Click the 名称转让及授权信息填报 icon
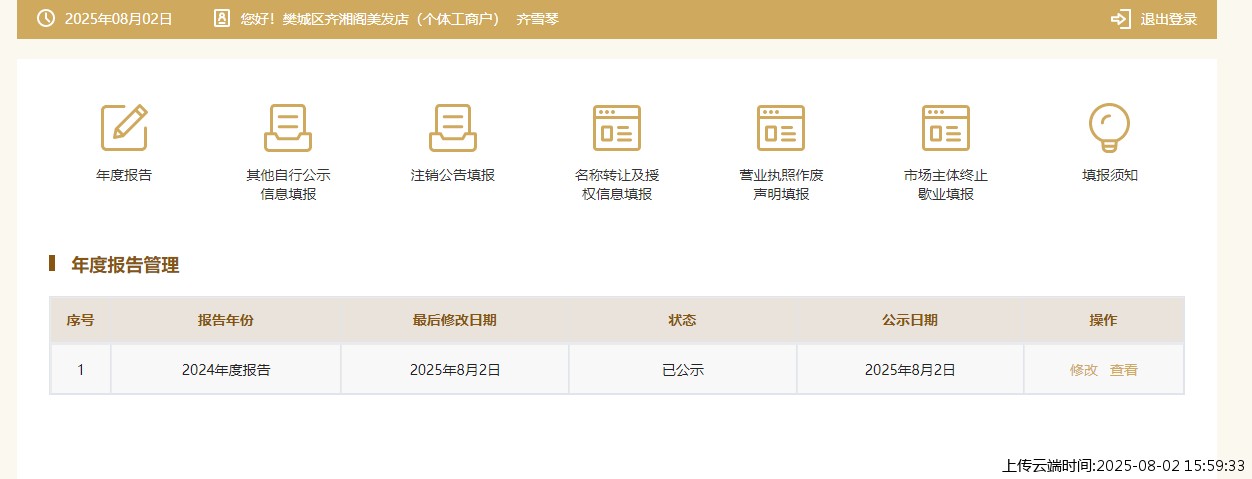 point(617,127)
